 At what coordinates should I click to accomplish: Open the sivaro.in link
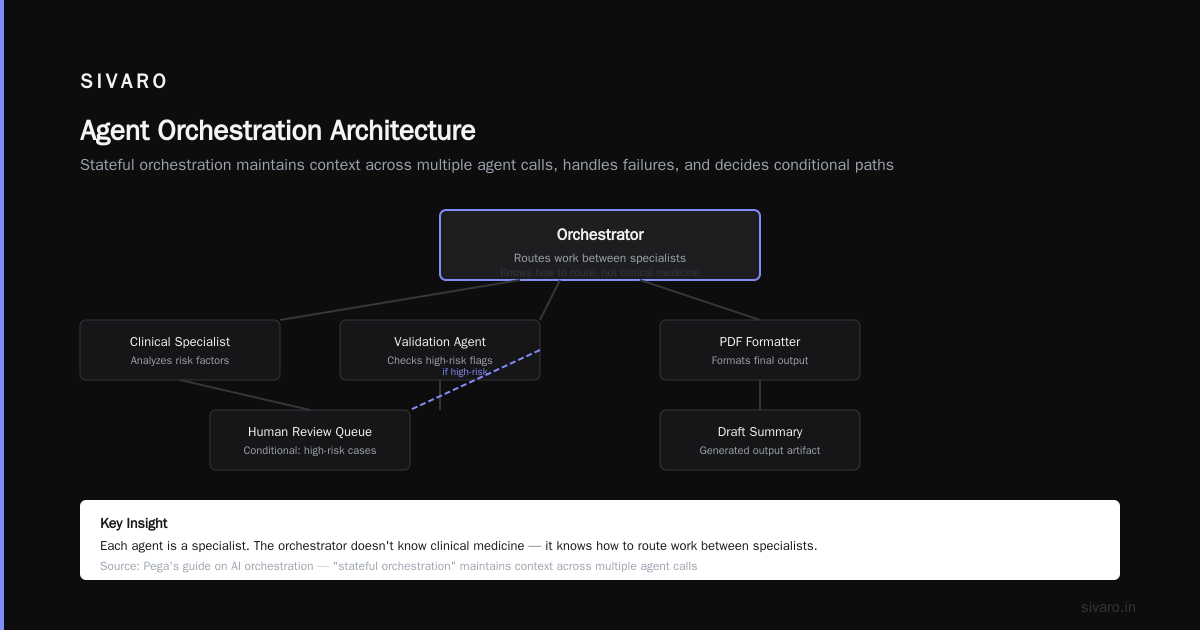(1108, 607)
